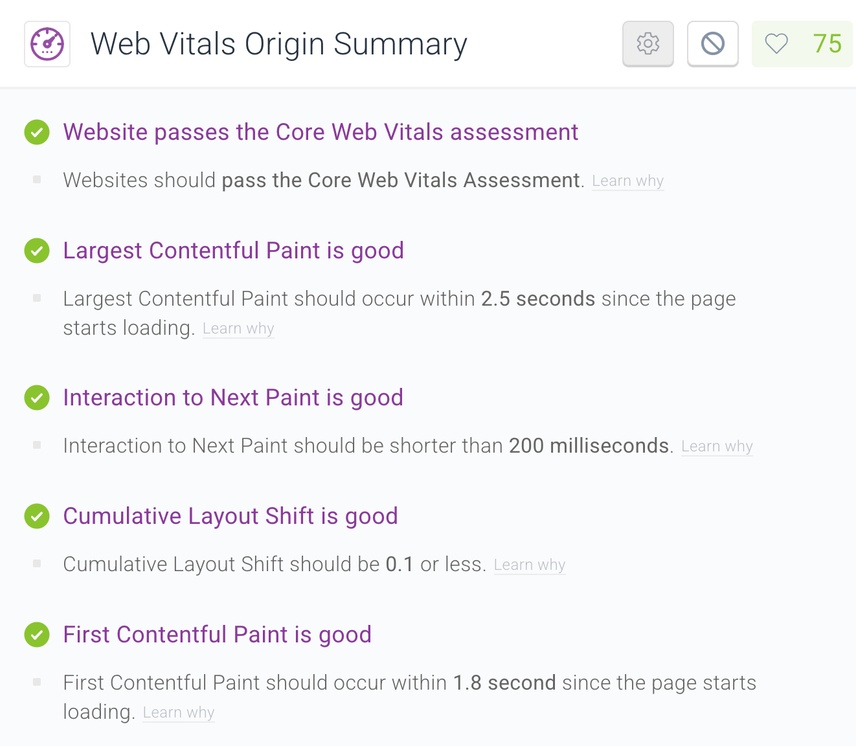Select the Cumulative Layout Shift is good heading

tap(230, 516)
